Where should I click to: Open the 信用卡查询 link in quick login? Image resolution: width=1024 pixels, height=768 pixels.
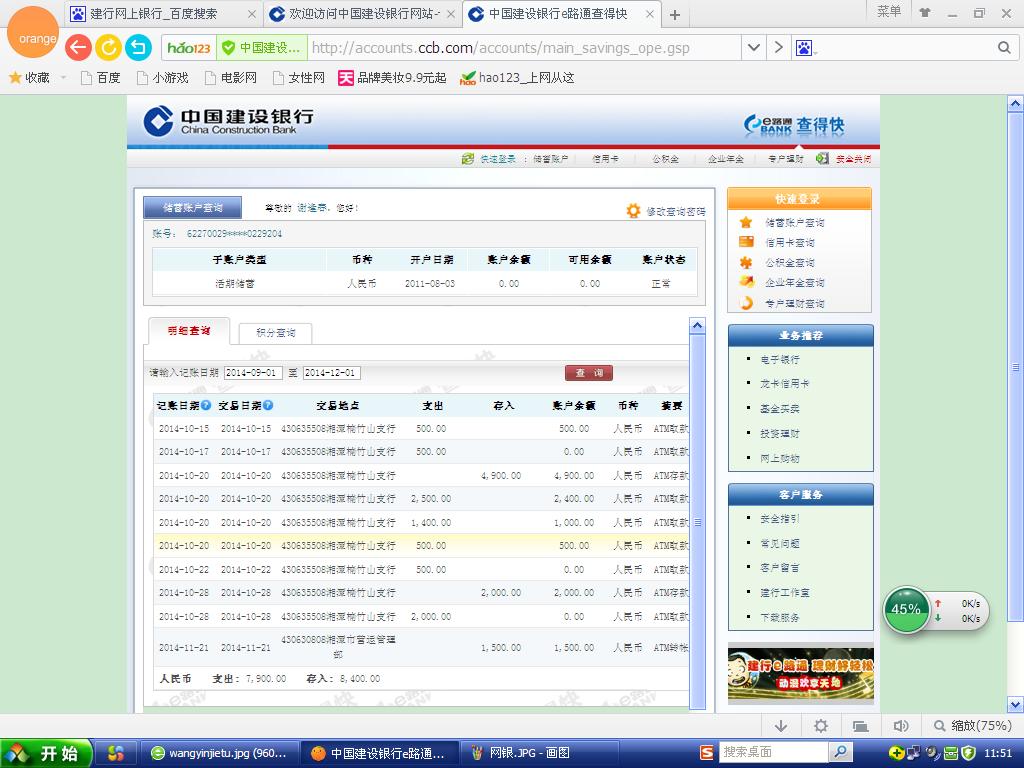coord(790,242)
